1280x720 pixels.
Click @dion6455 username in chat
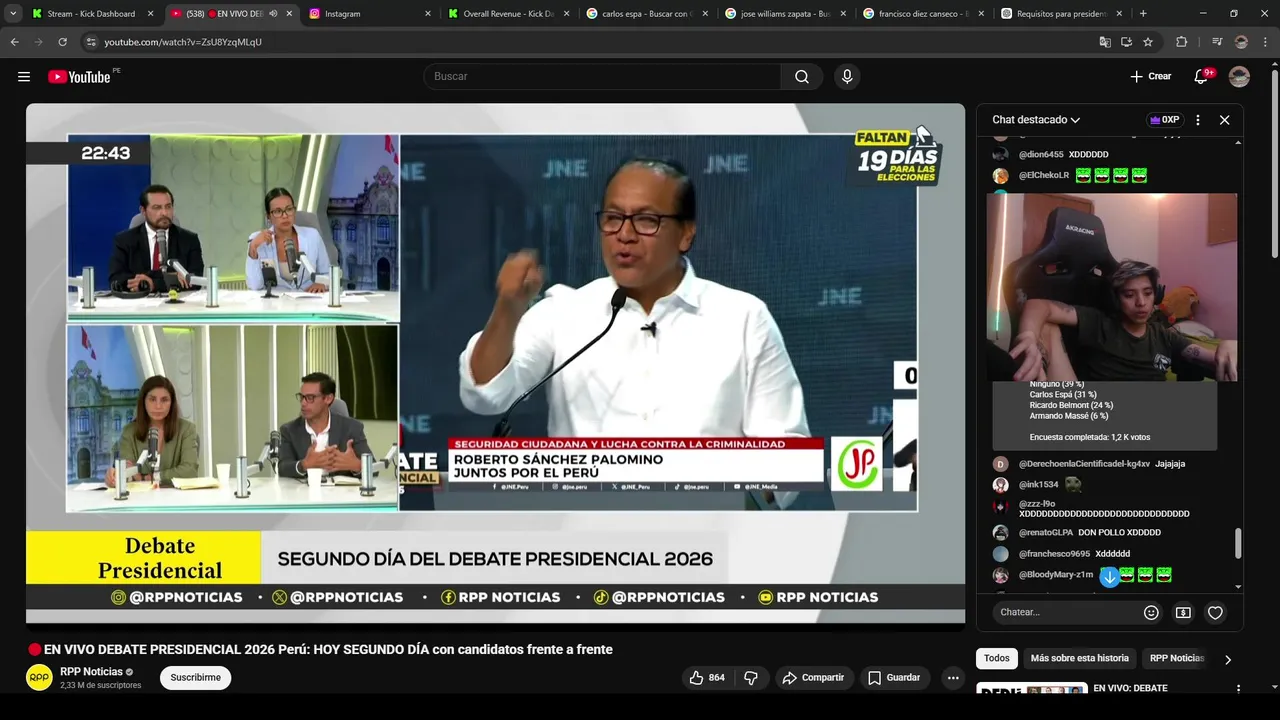1041,155
